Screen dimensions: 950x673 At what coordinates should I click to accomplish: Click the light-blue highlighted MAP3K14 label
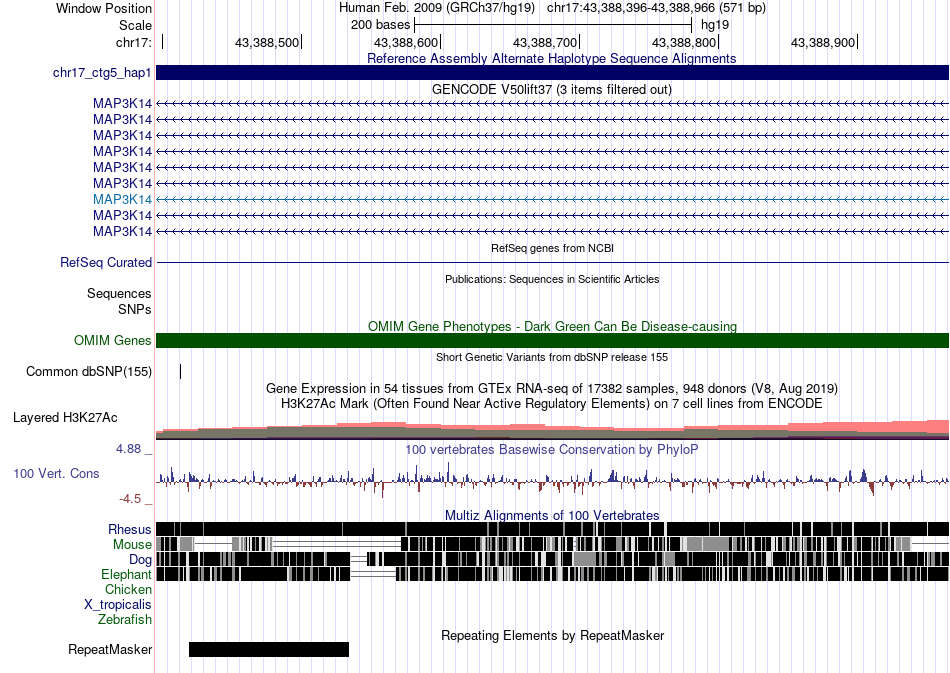[122, 199]
